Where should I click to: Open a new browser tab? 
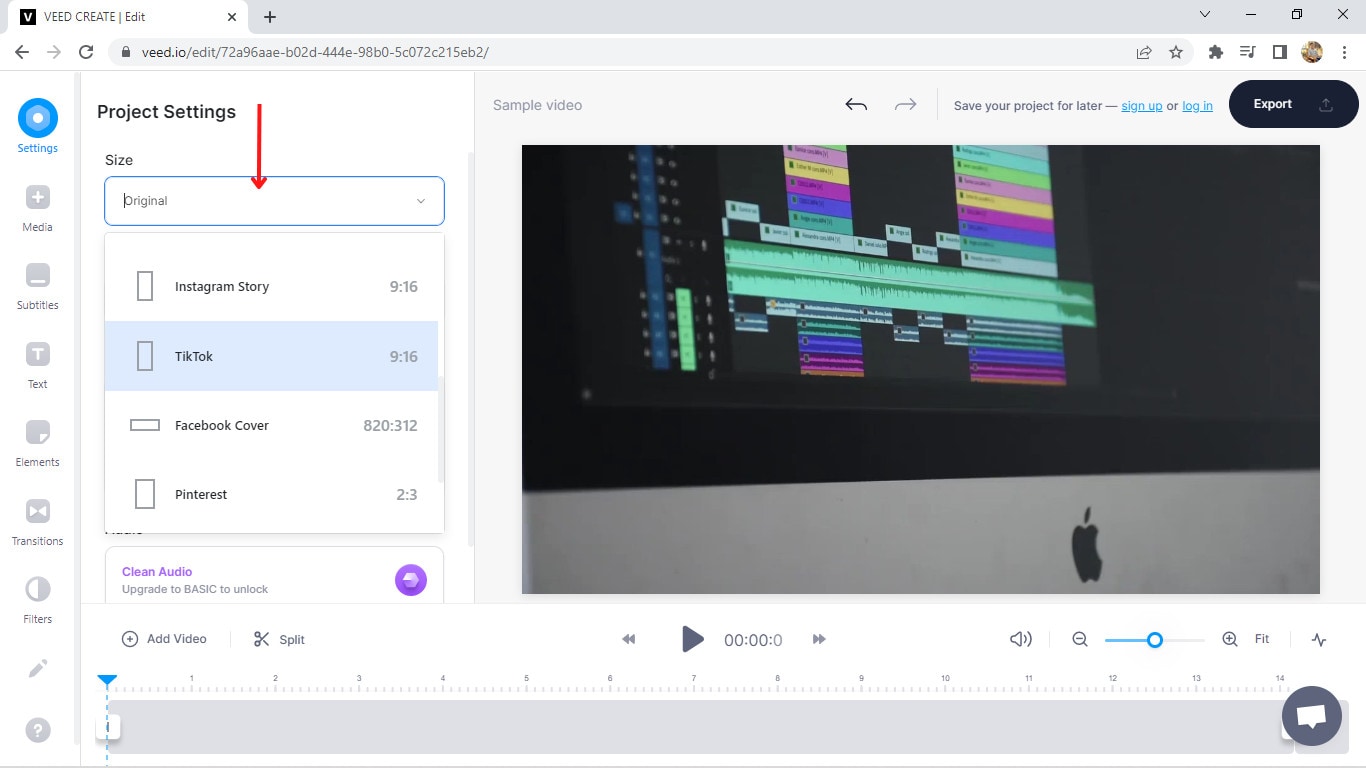pyautogui.click(x=270, y=17)
